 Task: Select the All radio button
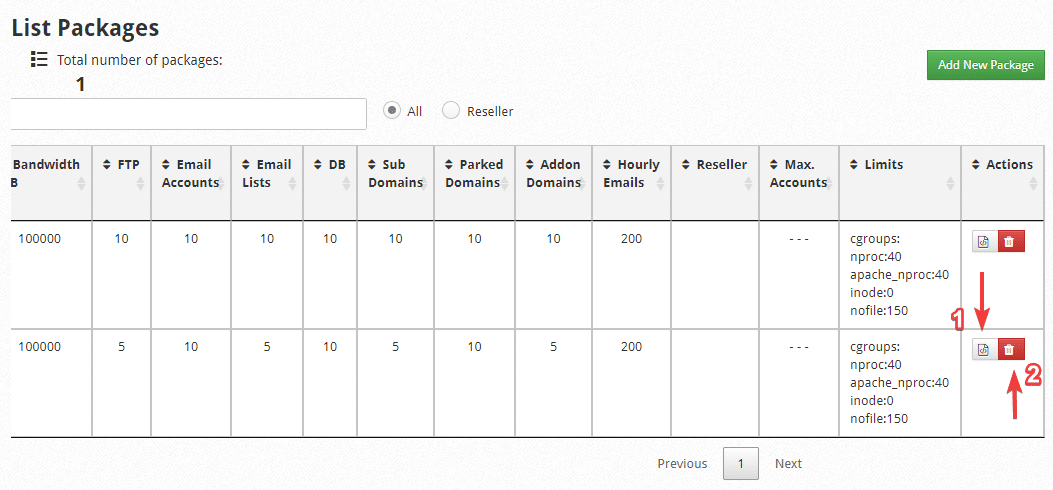(x=393, y=111)
